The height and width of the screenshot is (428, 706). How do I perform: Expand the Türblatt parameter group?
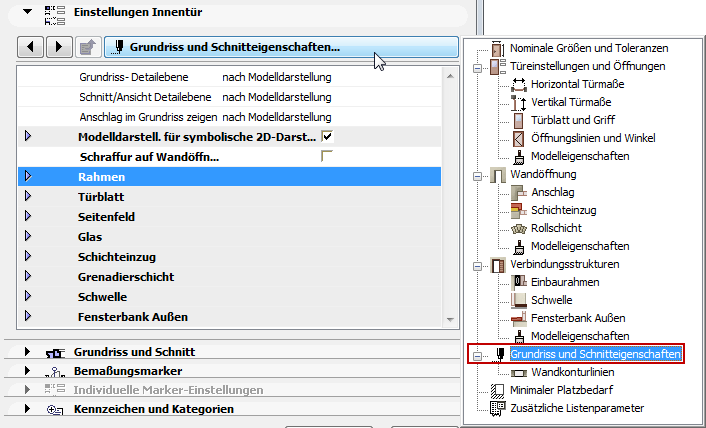(28, 196)
